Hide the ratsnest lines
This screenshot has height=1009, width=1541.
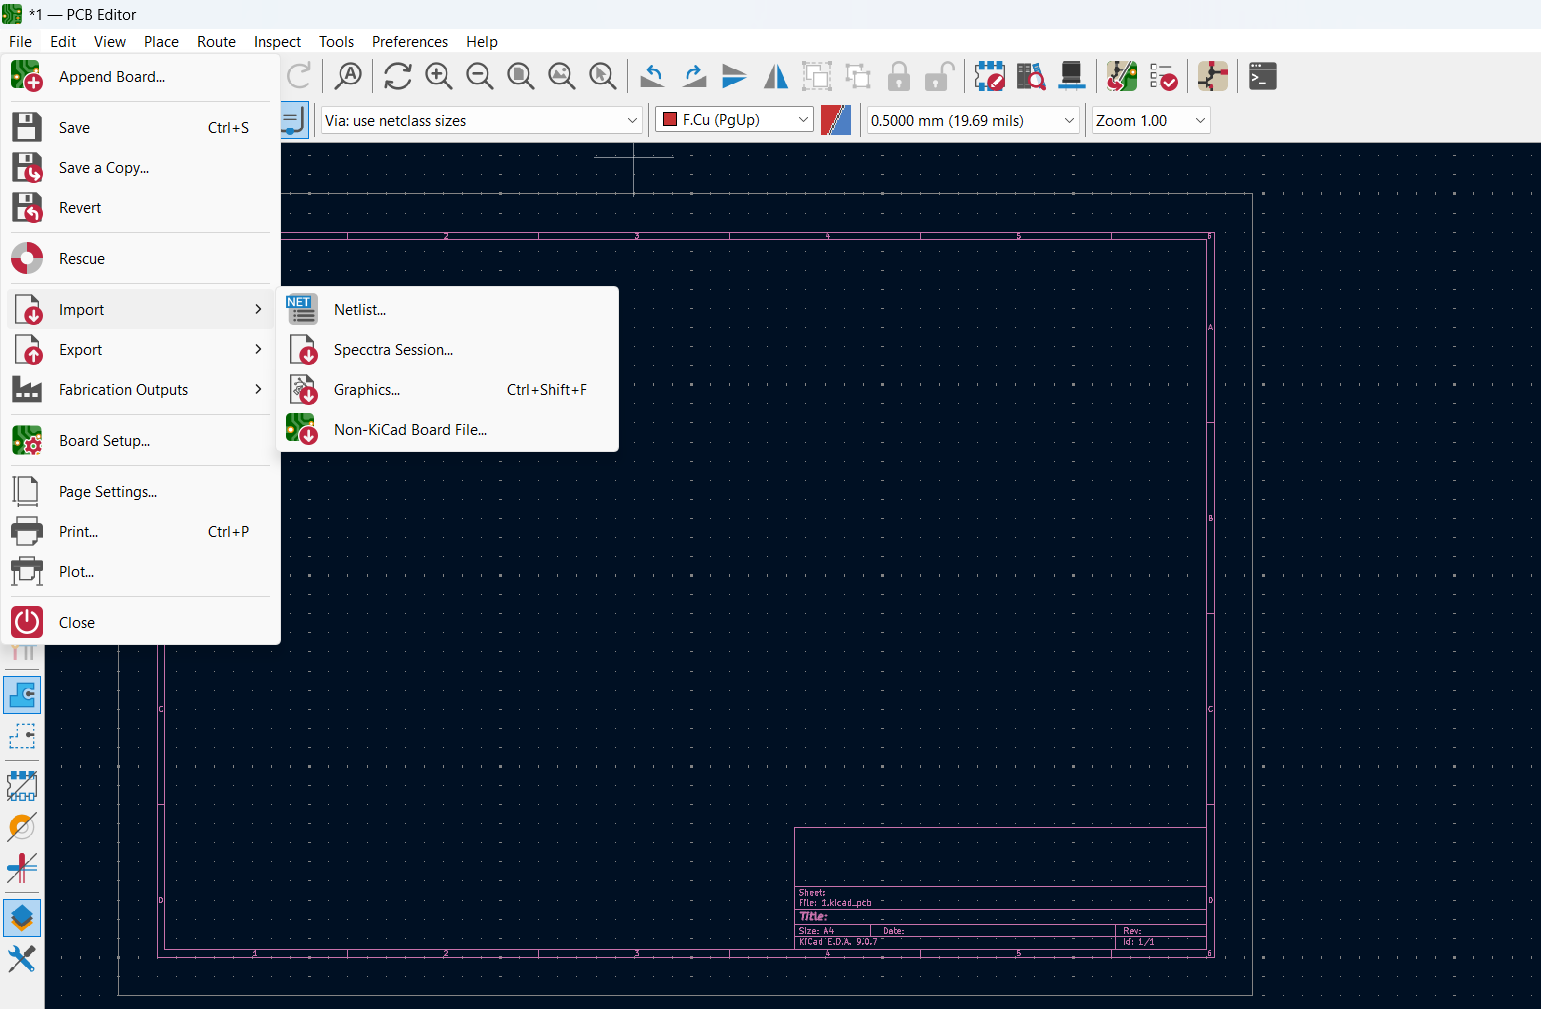coord(23,653)
